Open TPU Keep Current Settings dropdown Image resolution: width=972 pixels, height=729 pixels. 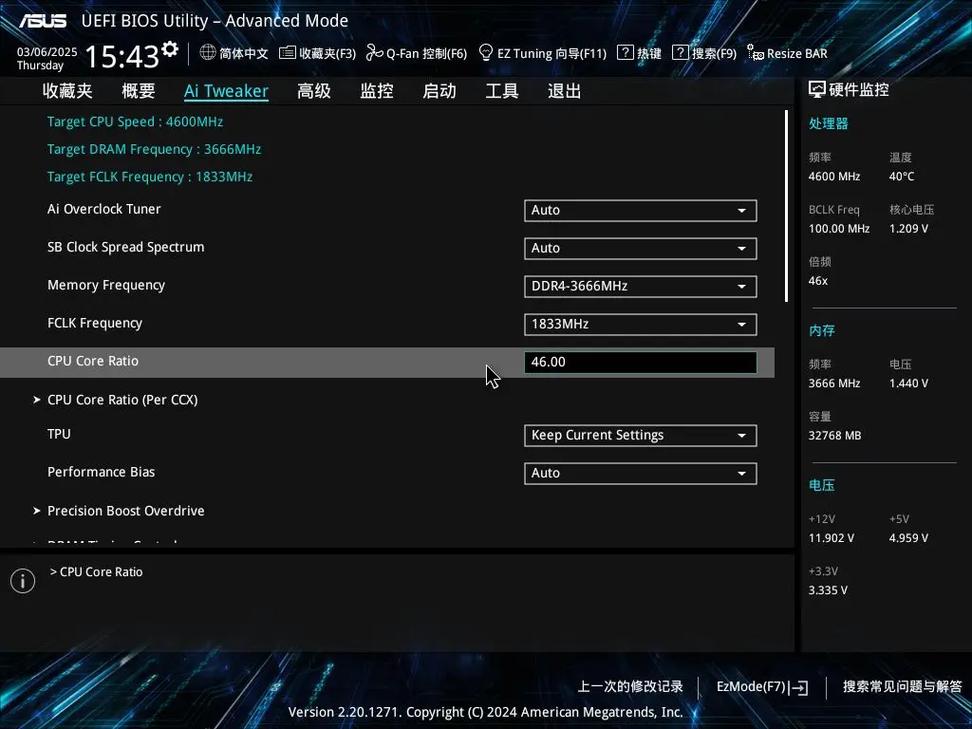point(640,435)
